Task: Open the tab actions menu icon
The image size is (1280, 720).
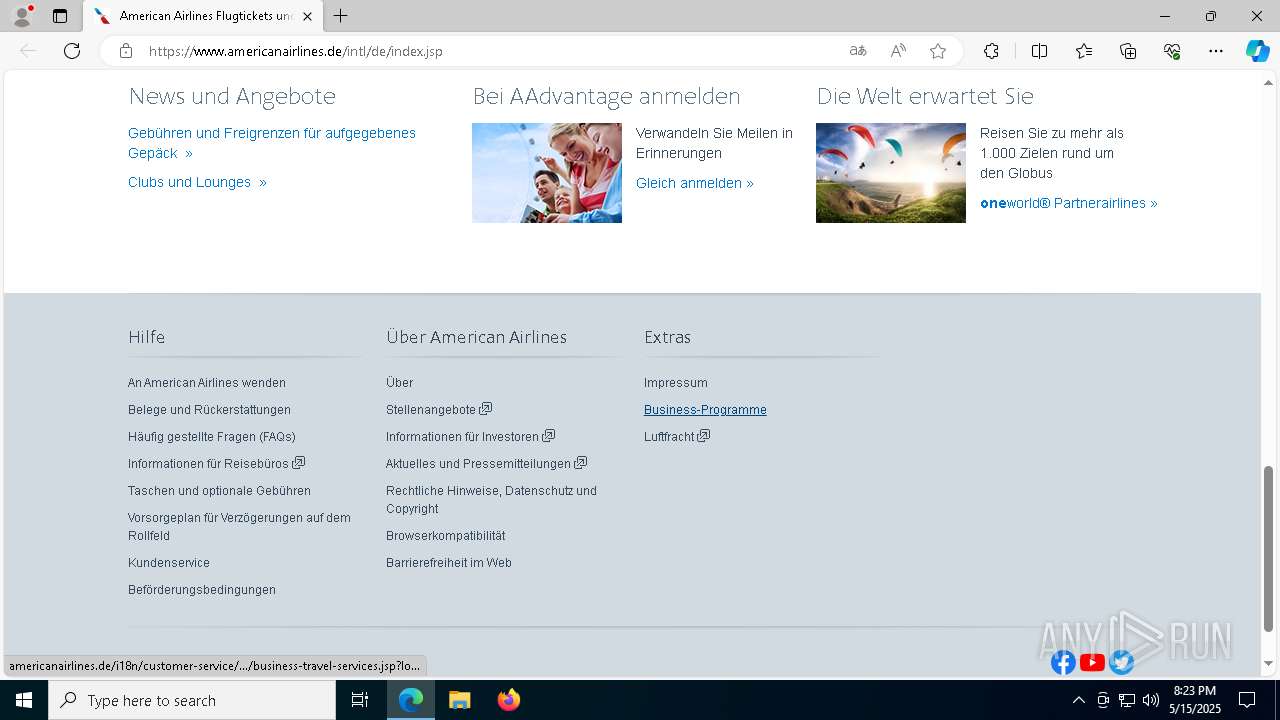Action: [60, 16]
